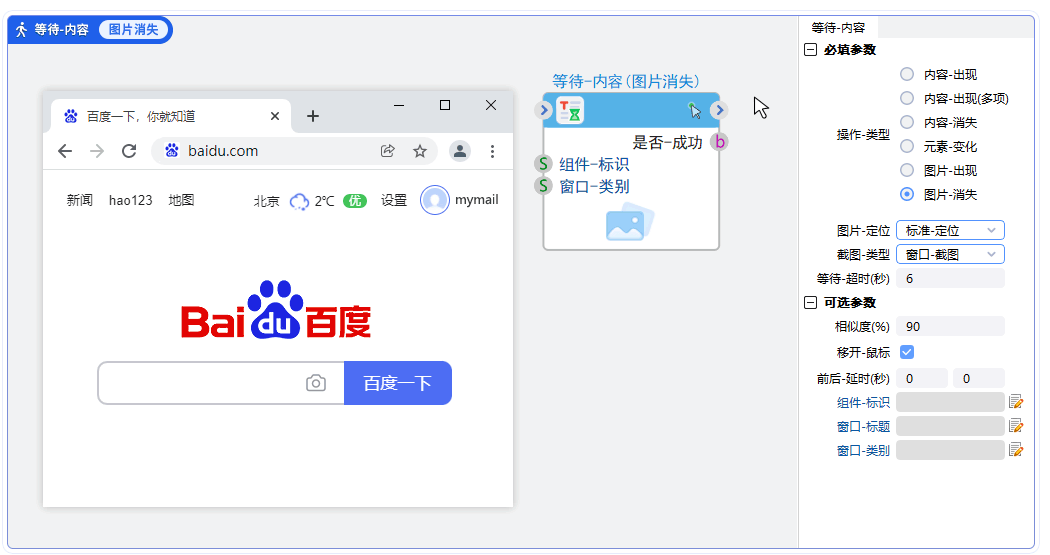Click the mymail user avatar

(x=435, y=200)
